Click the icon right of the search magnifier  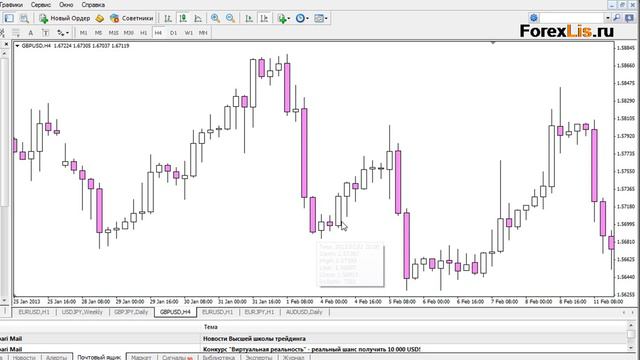click(629, 18)
